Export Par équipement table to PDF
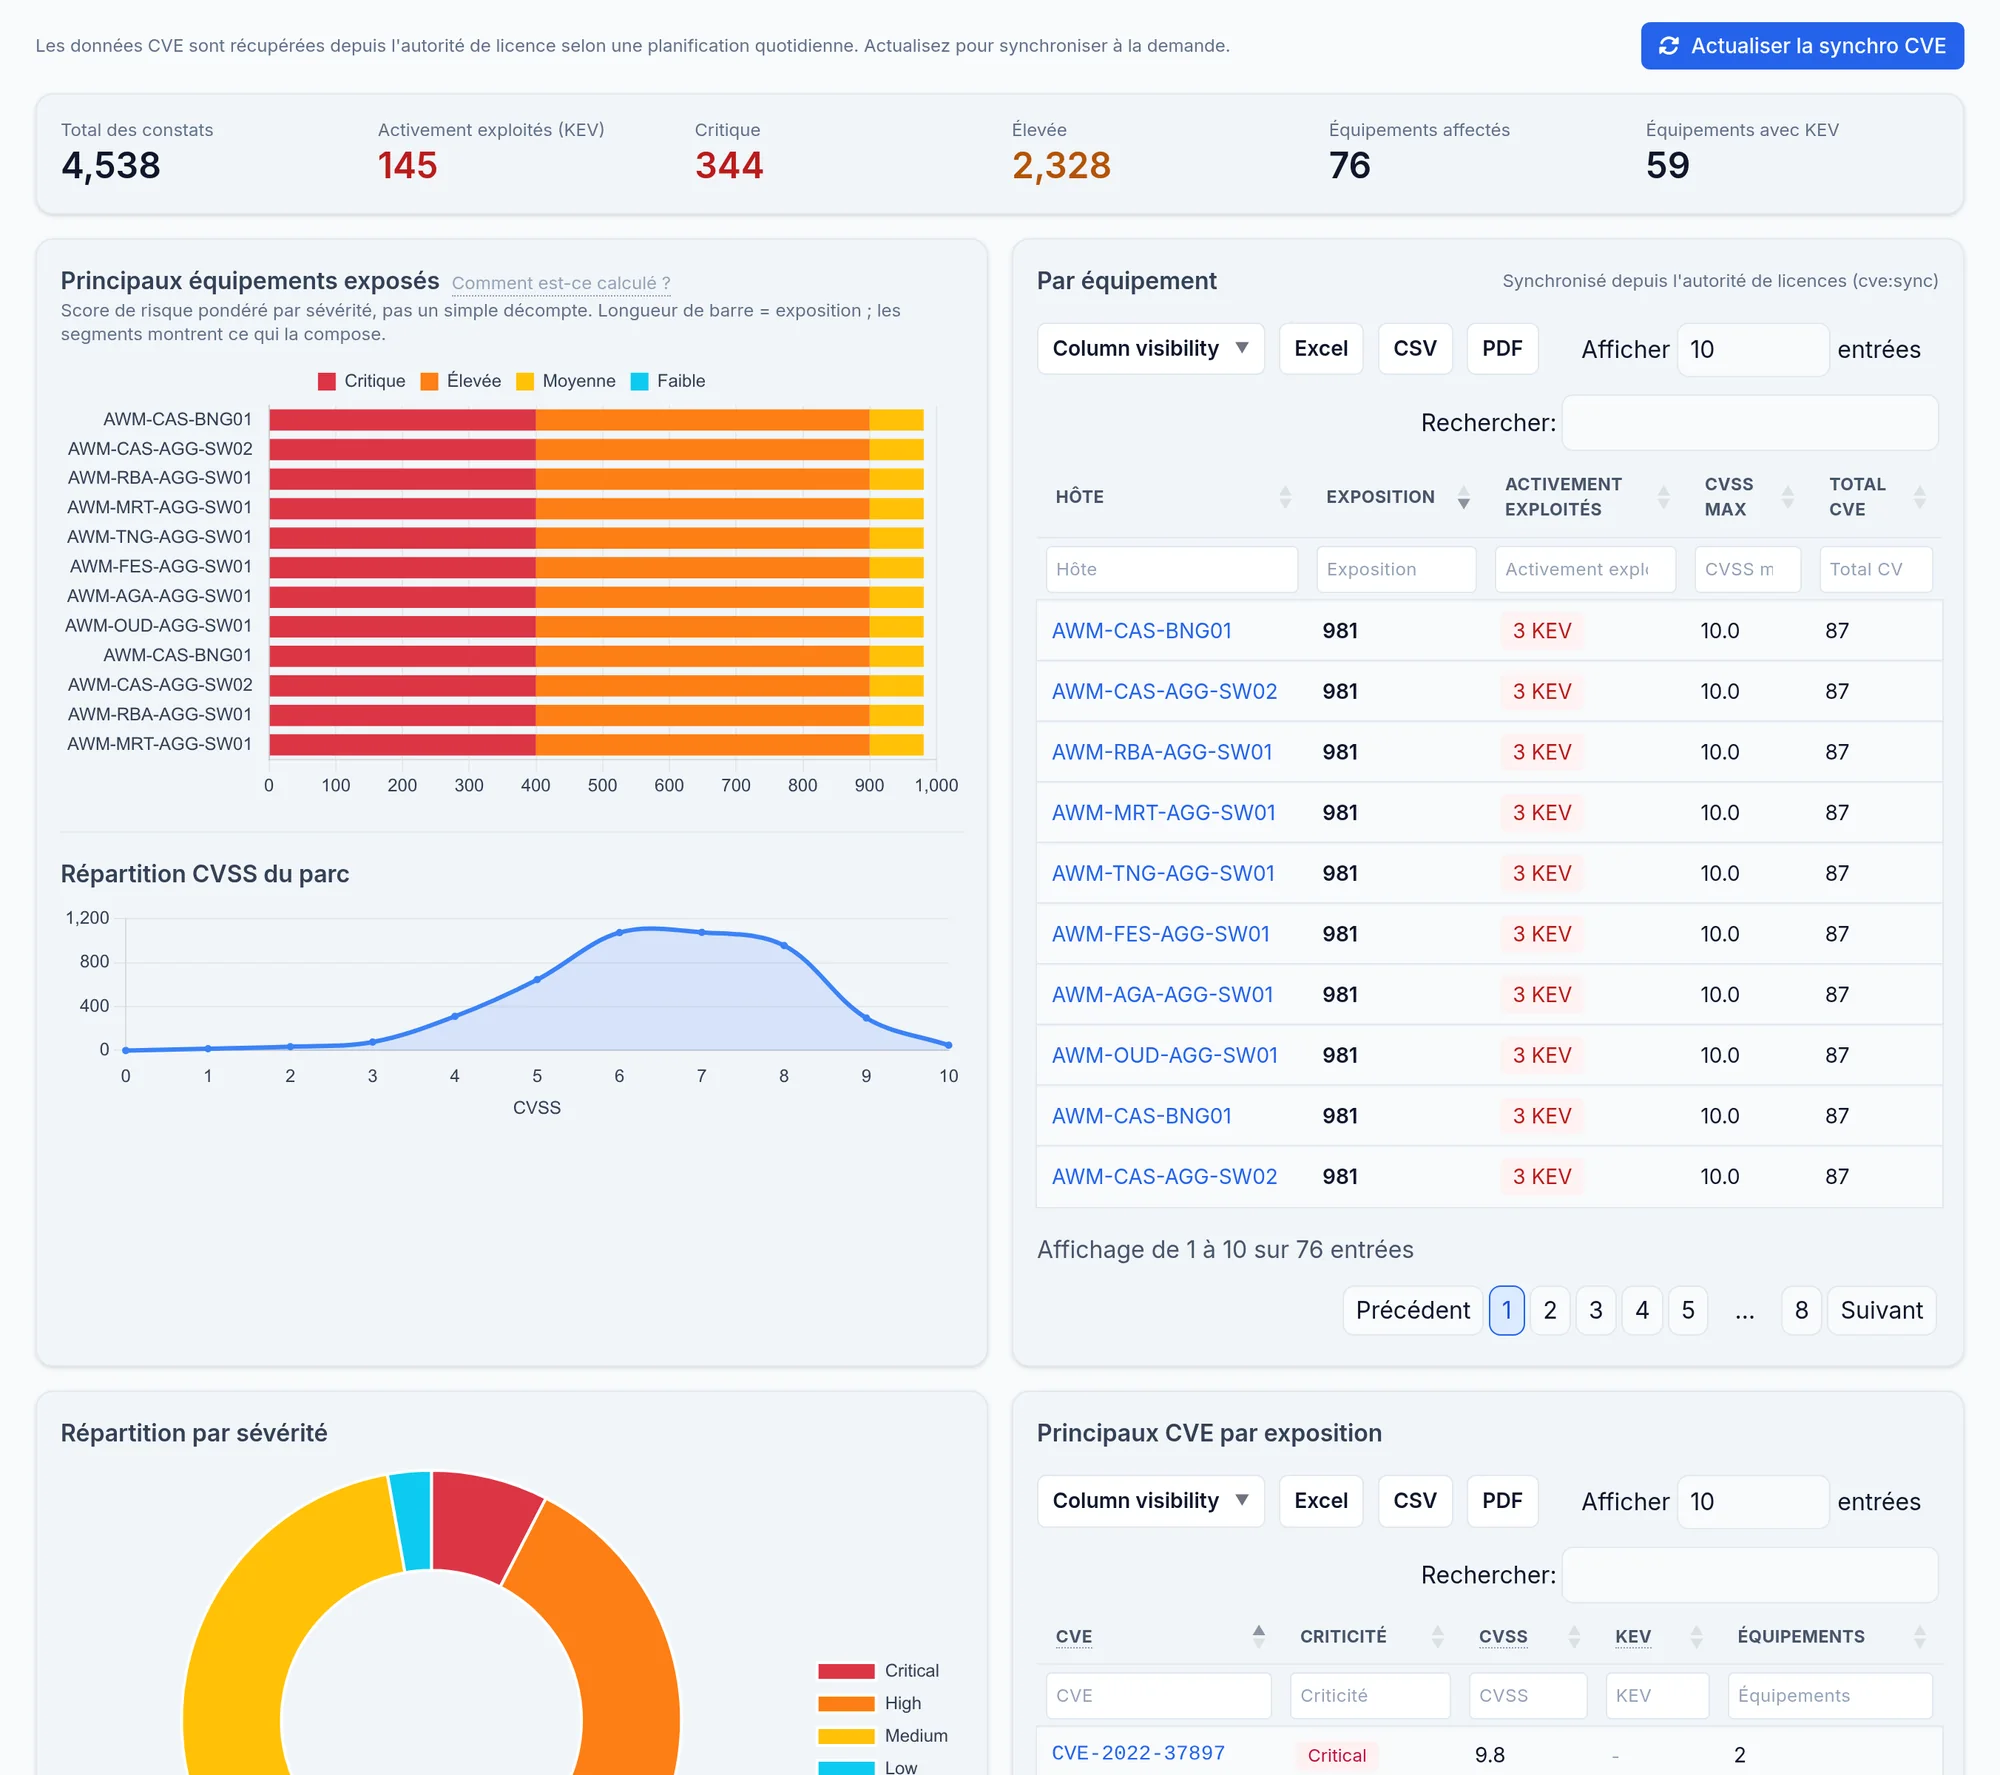This screenshot has height=1775, width=2000. [x=1501, y=349]
